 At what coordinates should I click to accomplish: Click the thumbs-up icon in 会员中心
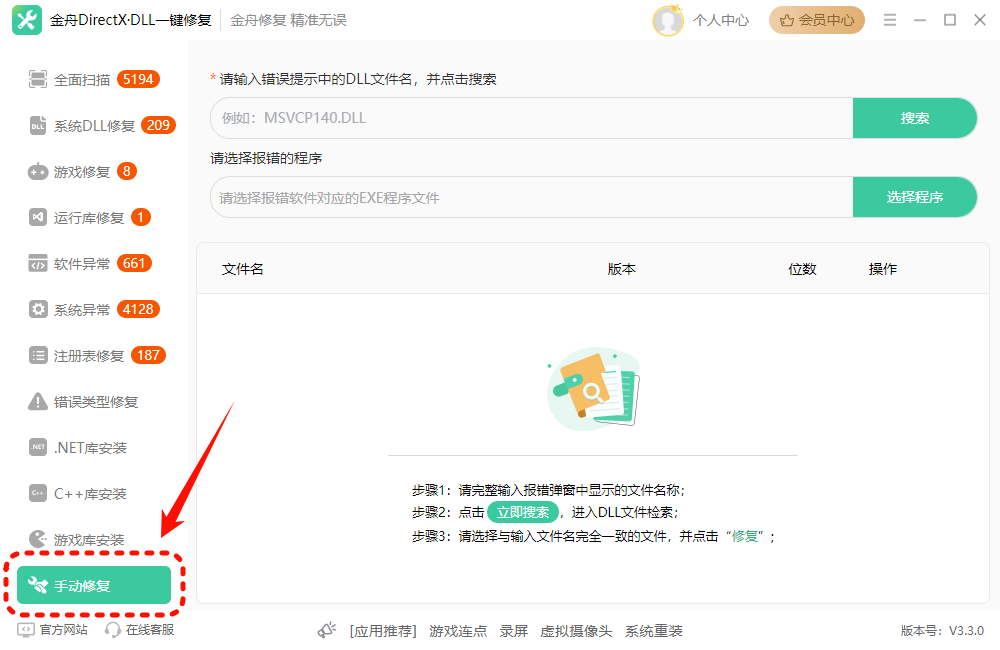787,20
